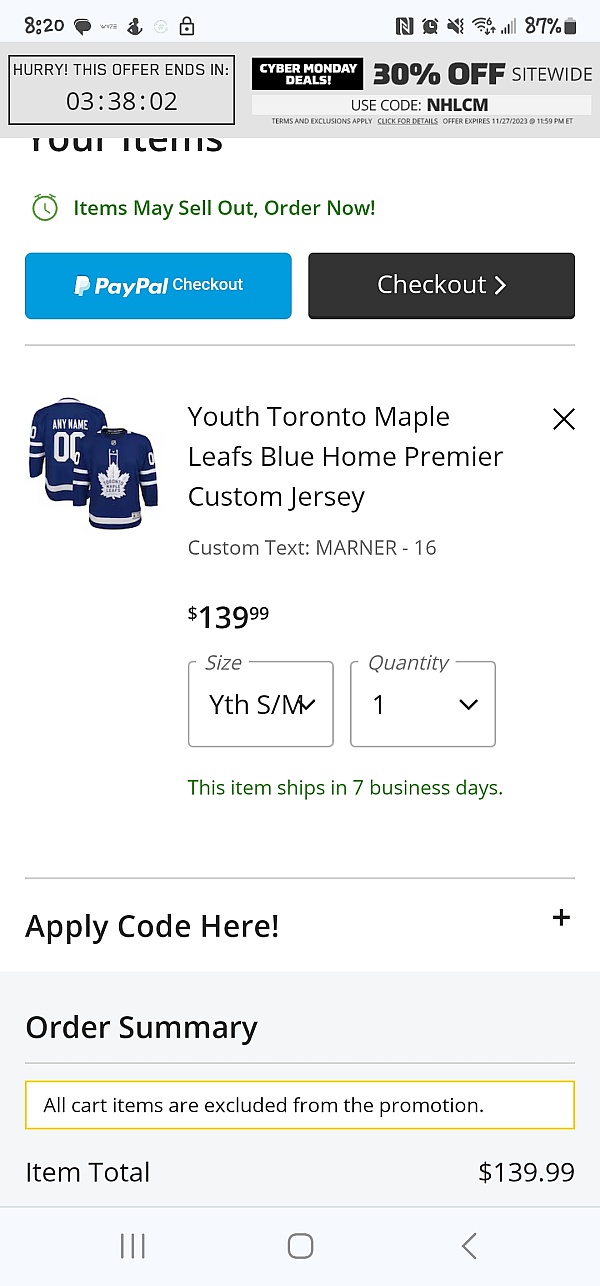Open the Maple Leafs jersey title link
The height and width of the screenshot is (1286, 600).
click(345, 456)
